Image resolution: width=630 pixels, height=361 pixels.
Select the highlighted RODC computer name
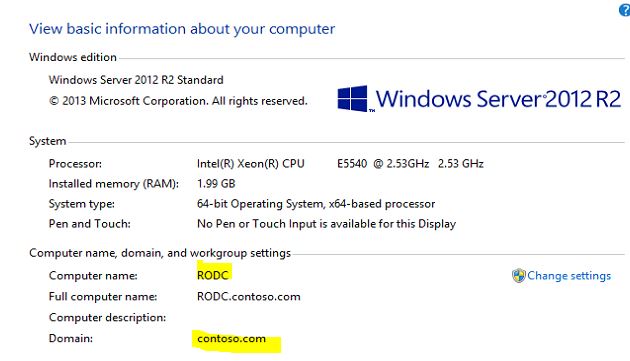coord(213,275)
